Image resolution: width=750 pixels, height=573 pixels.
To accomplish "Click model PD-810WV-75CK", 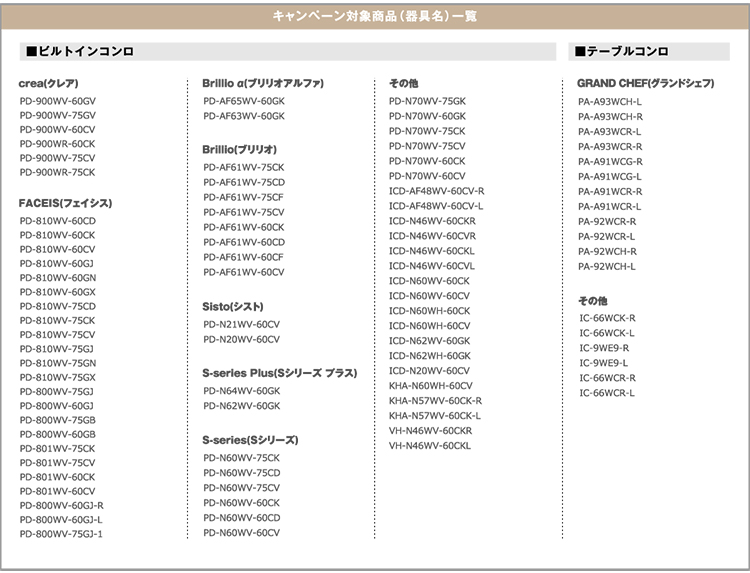I will tap(57, 320).
